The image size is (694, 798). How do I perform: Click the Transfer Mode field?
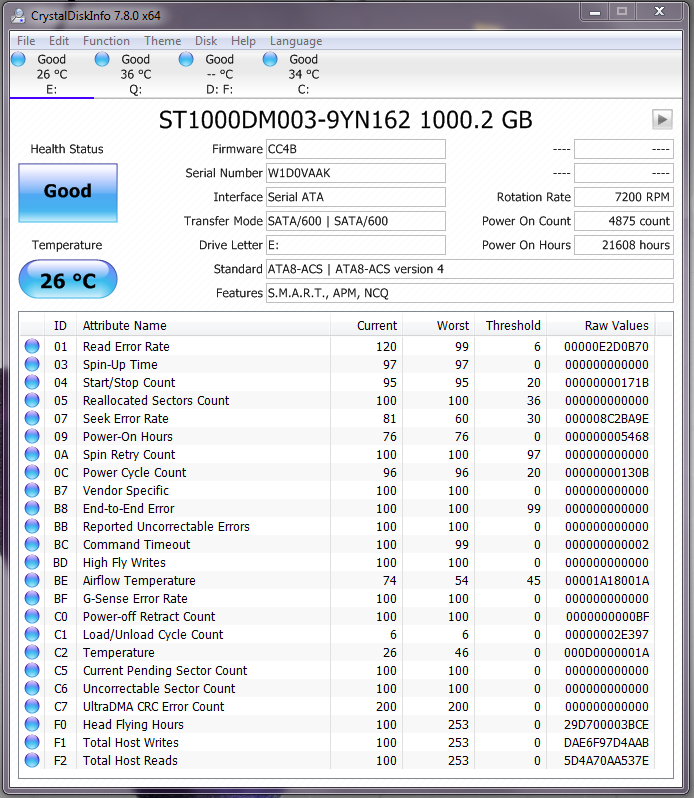pyautogui.click(x=356, y=221)
